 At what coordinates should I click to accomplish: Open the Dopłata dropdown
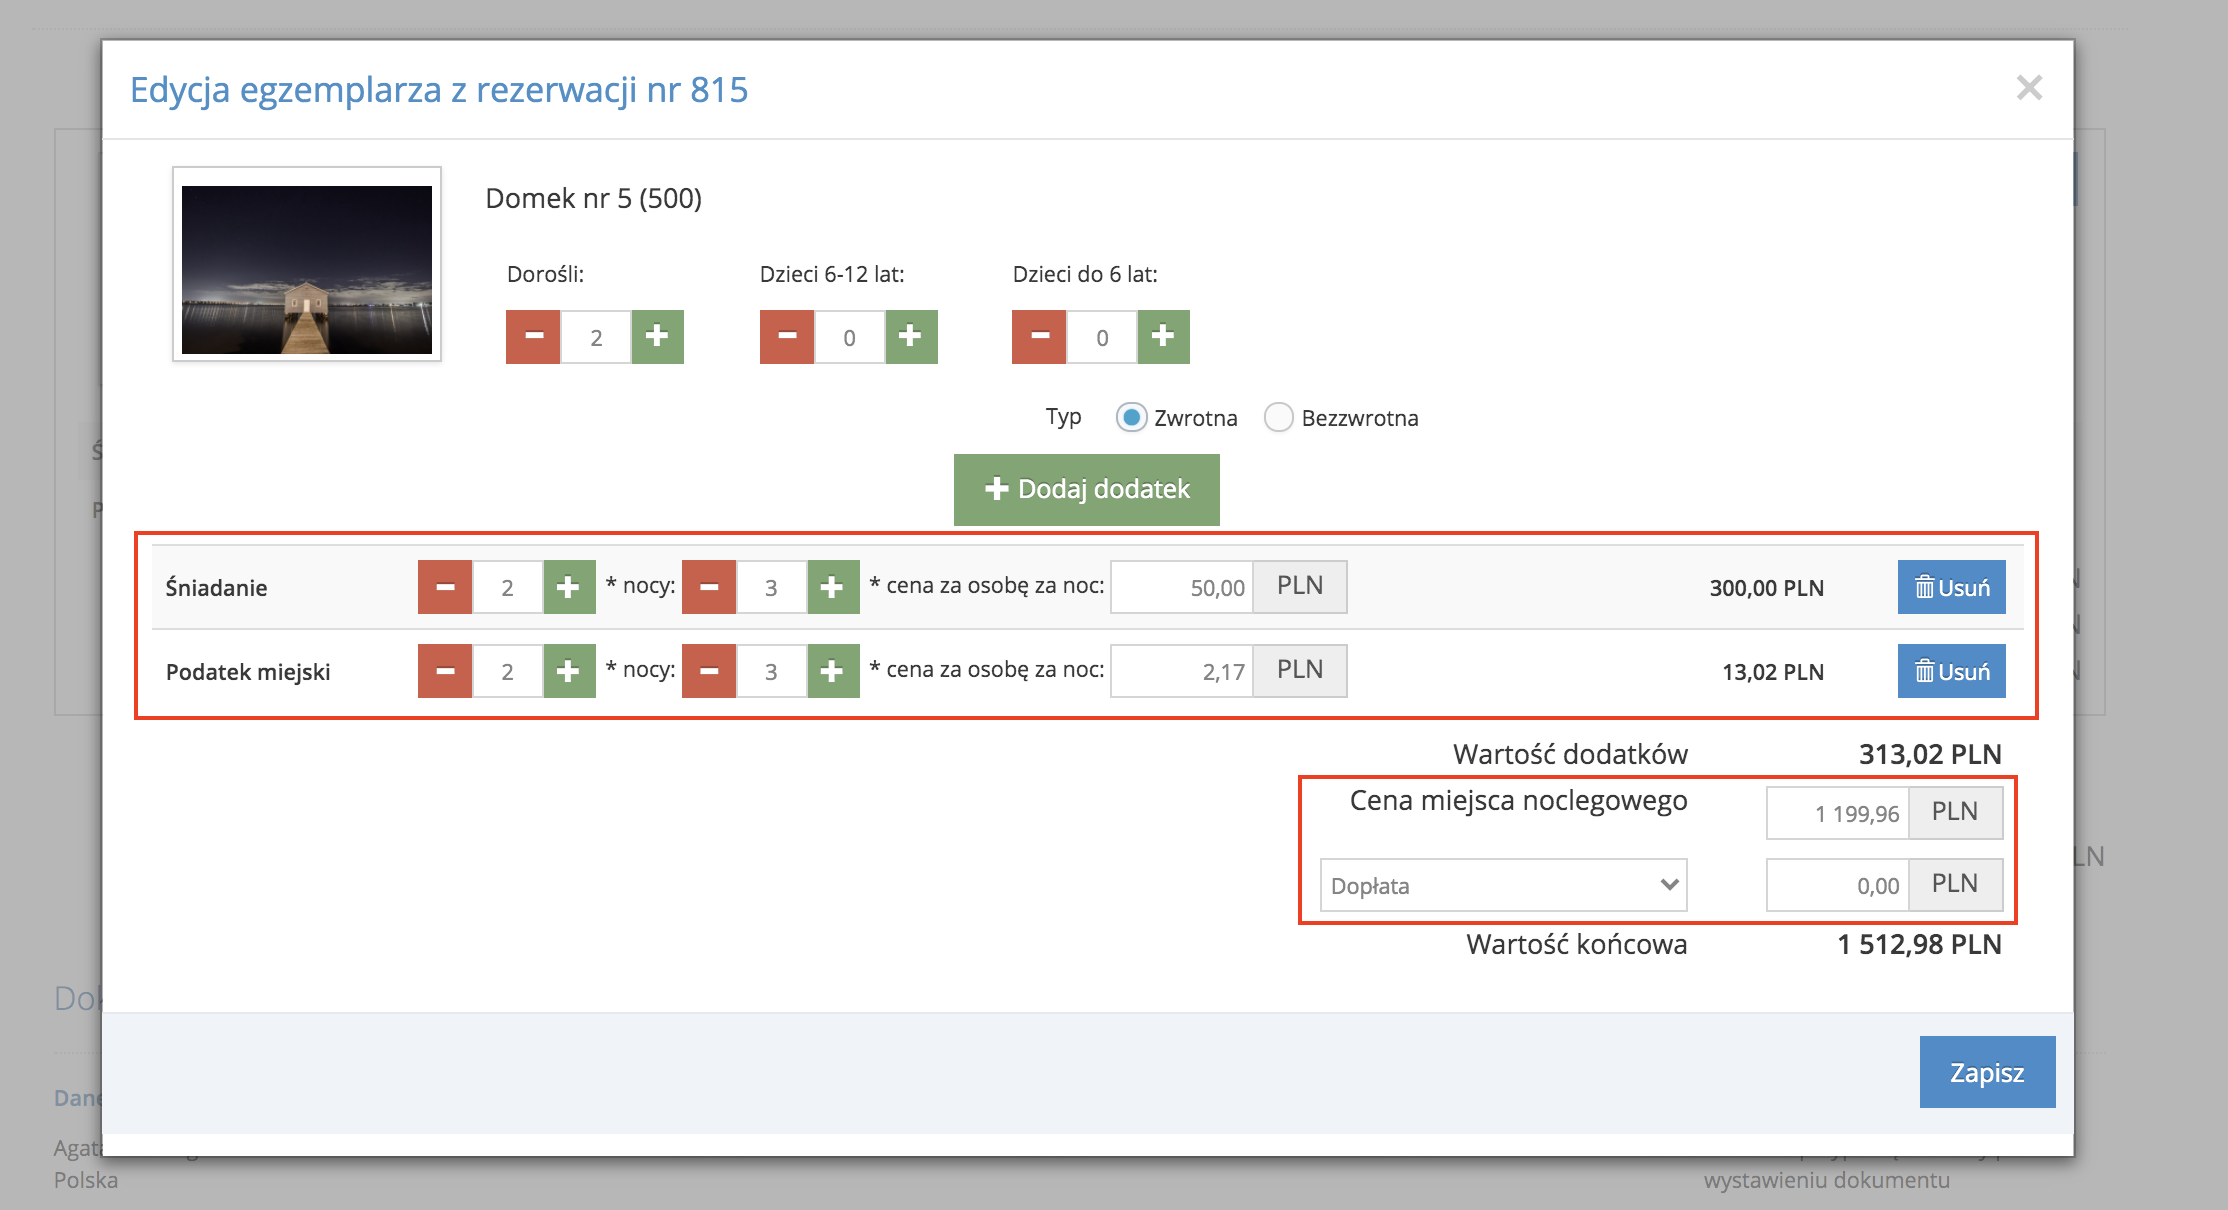pyautogui.click(x=1503, y=885)
